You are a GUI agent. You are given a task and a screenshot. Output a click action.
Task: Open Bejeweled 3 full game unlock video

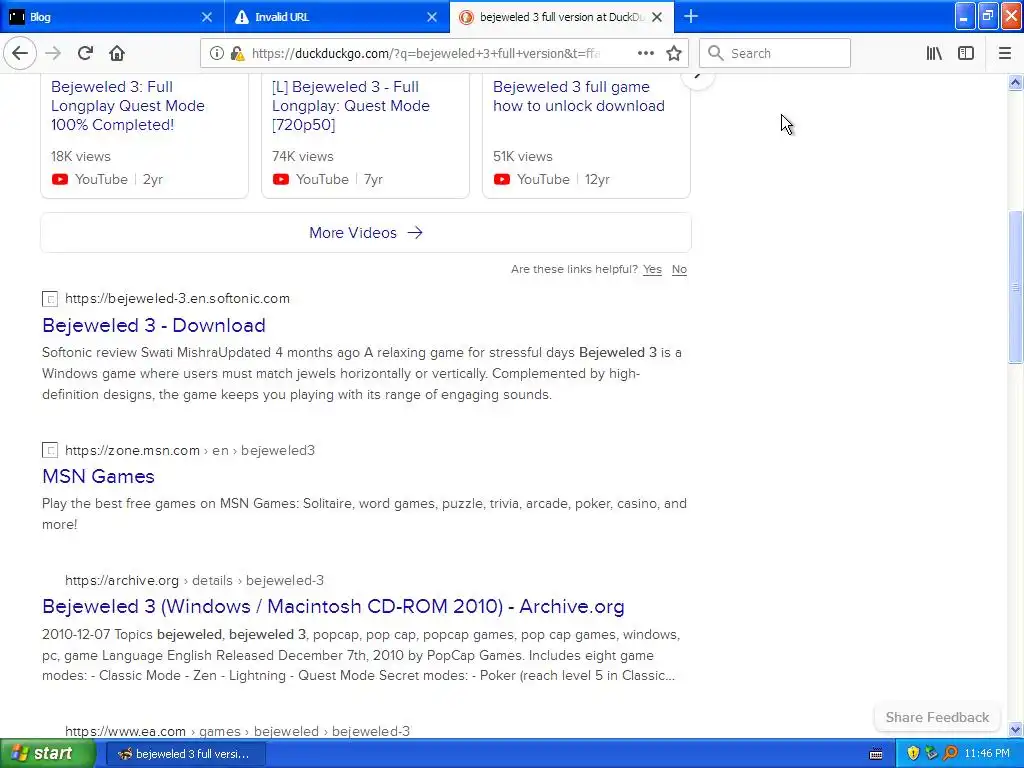click(x=579, y=96)
